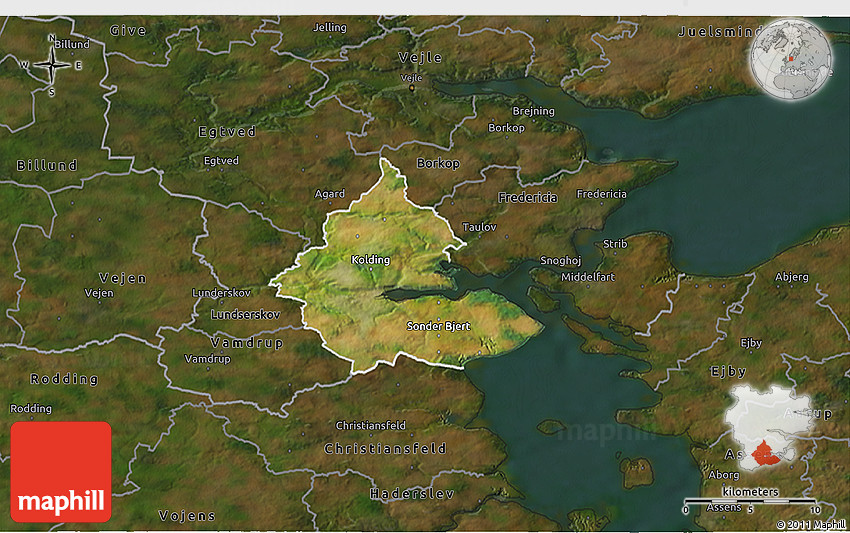This screenshot has height=533, width=850.
Task: Click the Haderslev region label
Action: (412, 494)
